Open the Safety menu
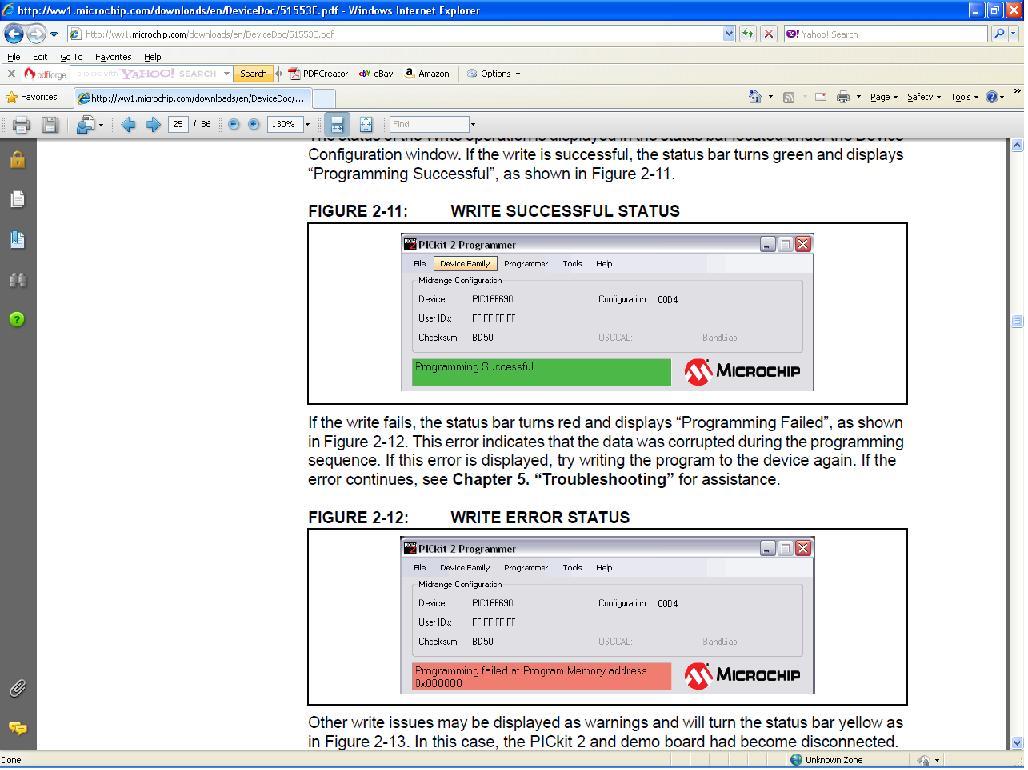This screenshot has height=770, width=1028. click(x=924, y=97)
